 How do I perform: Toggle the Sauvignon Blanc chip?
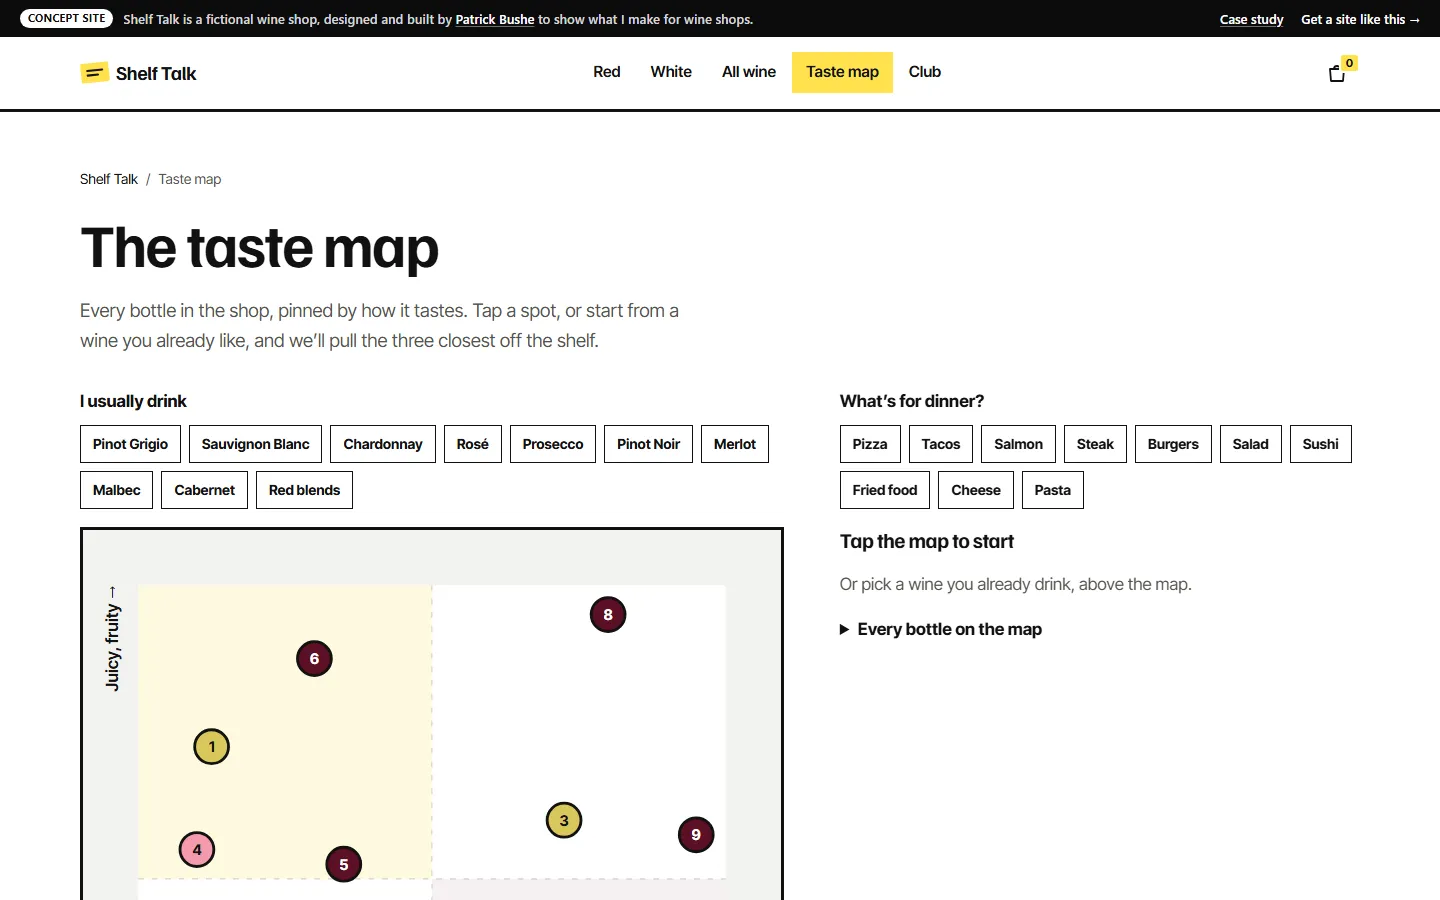click(255, 444)
